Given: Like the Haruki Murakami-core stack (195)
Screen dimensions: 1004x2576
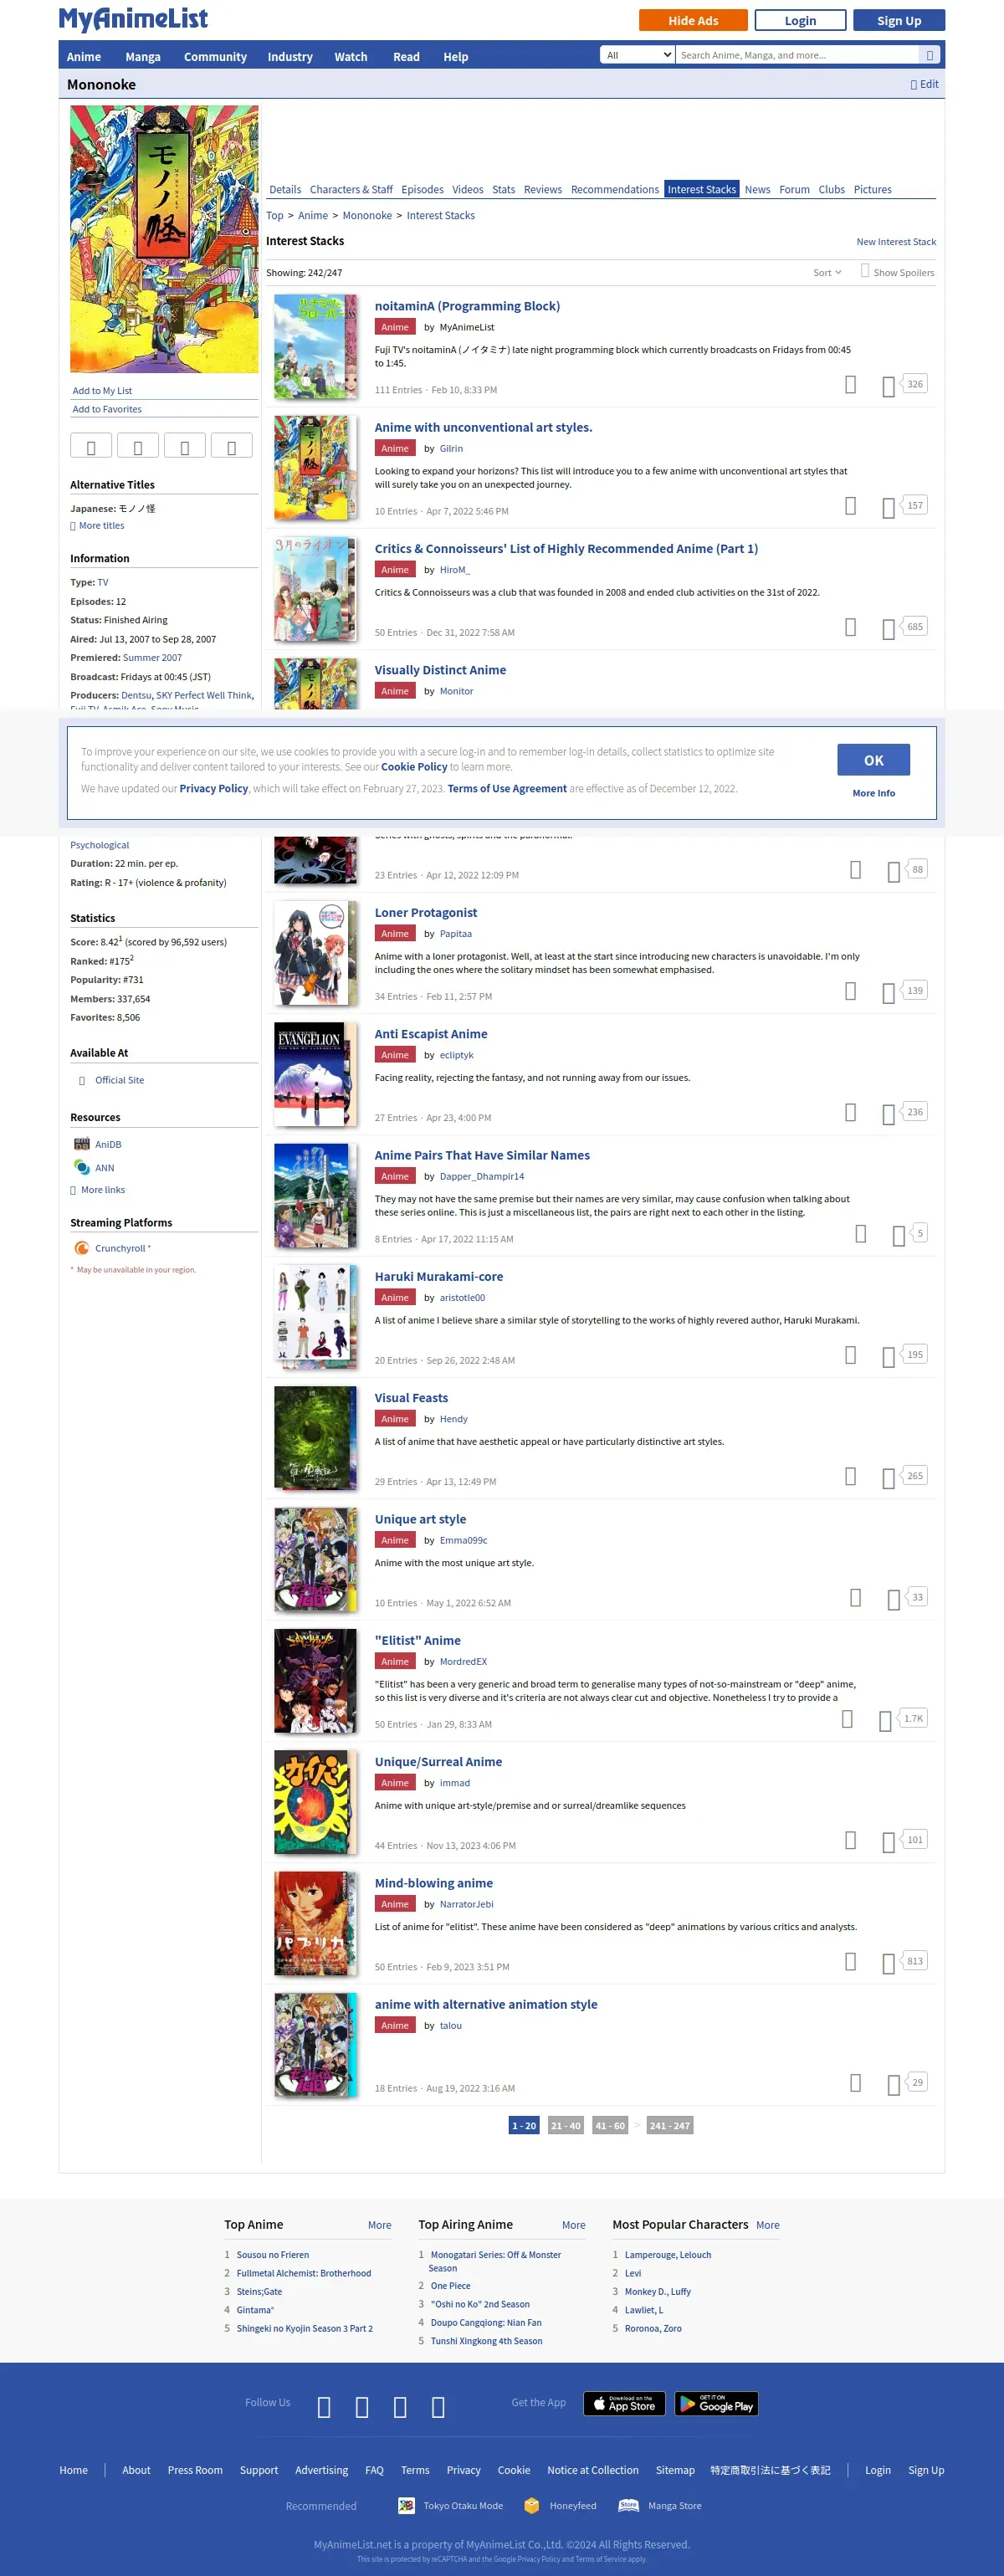Looking at the screenshot, I should (888, 1356).
